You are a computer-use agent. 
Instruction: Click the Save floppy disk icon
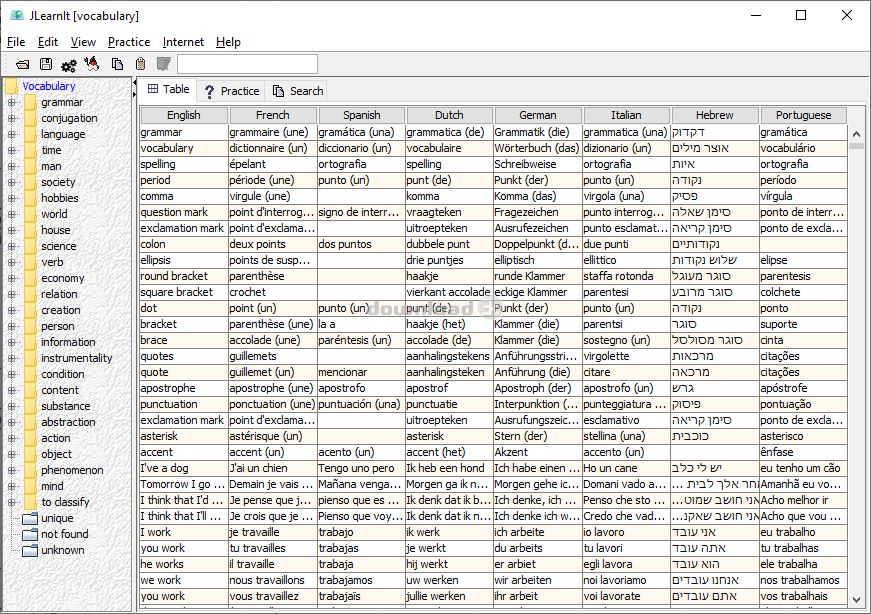coord(44,65)
